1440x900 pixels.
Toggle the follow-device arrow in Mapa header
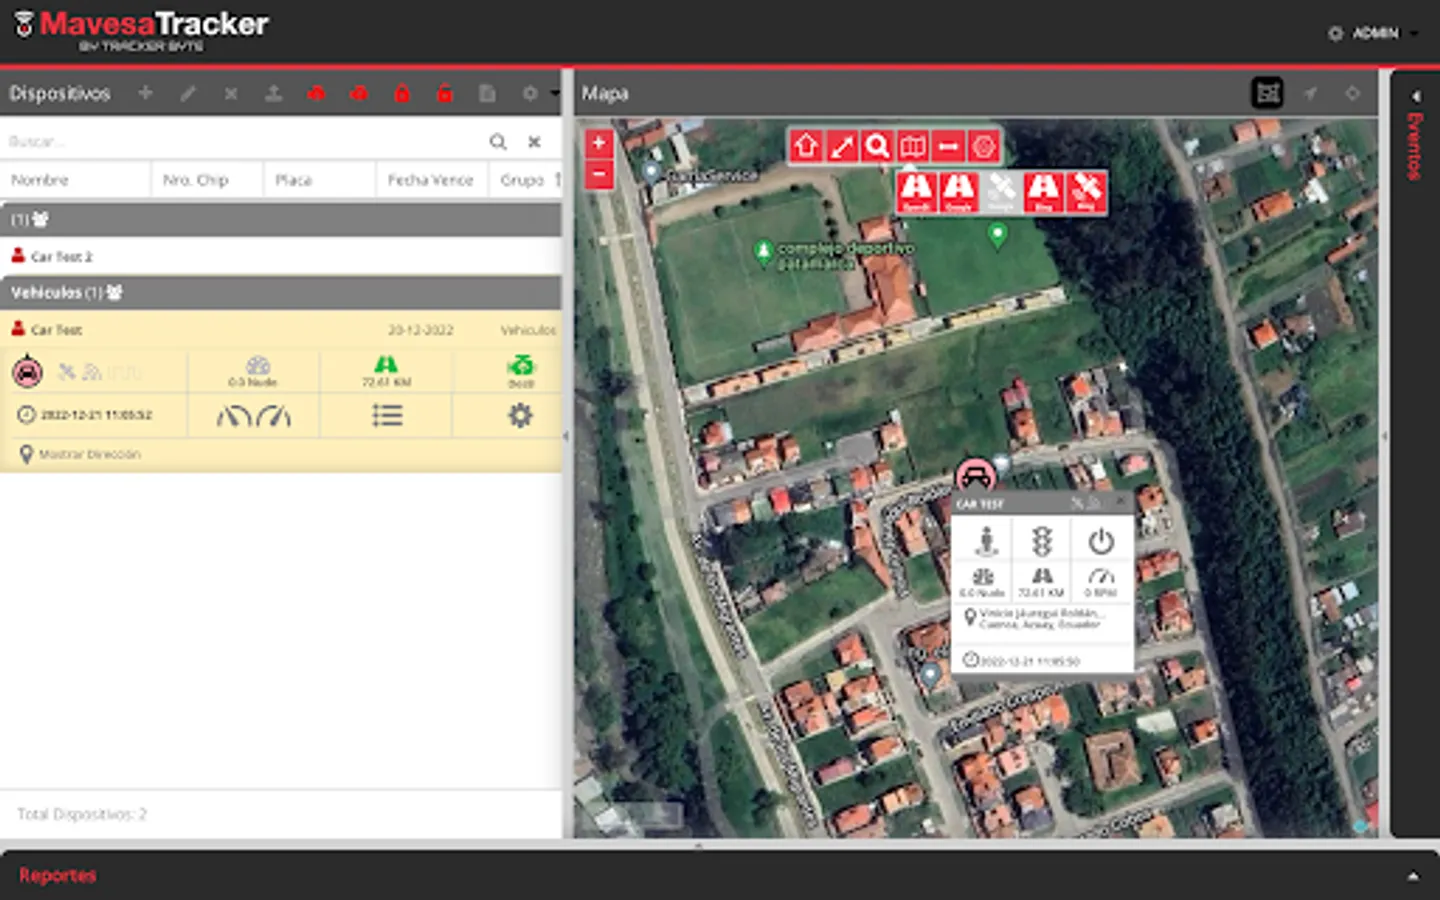(x=1310, y=93)
